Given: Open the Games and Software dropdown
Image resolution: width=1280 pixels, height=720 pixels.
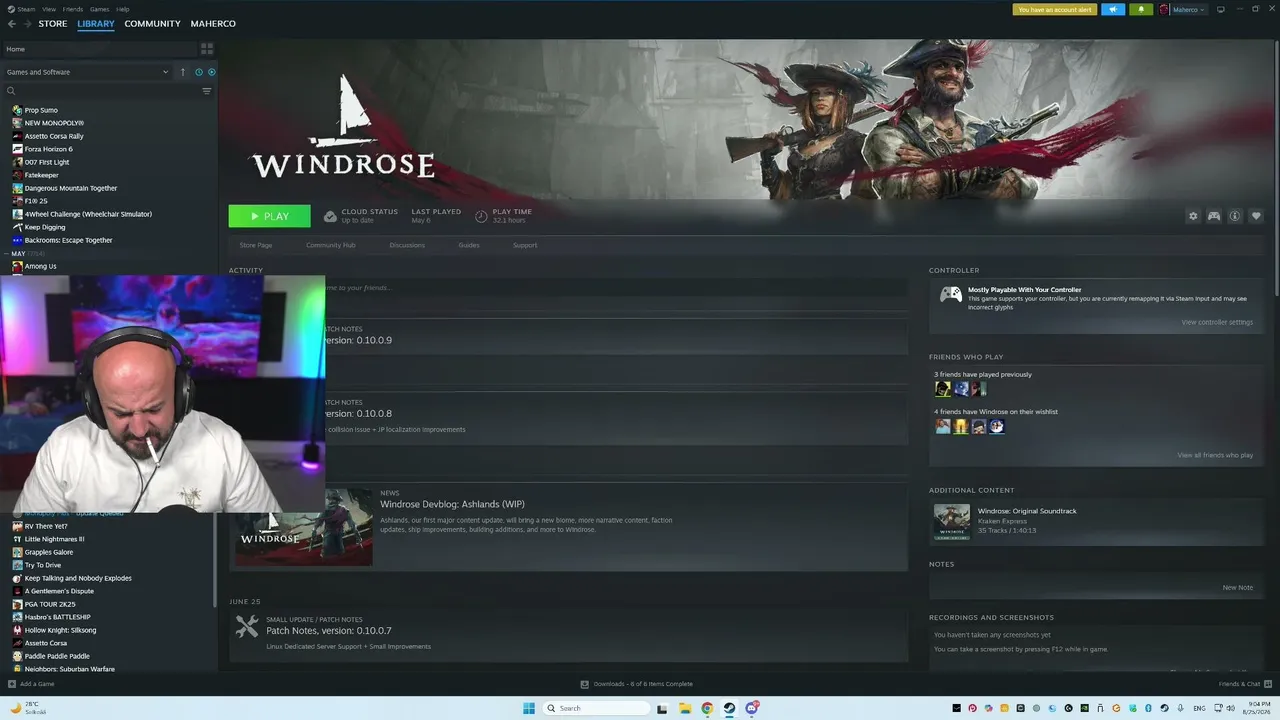Looking at the screenshot, I should (87, 72).
